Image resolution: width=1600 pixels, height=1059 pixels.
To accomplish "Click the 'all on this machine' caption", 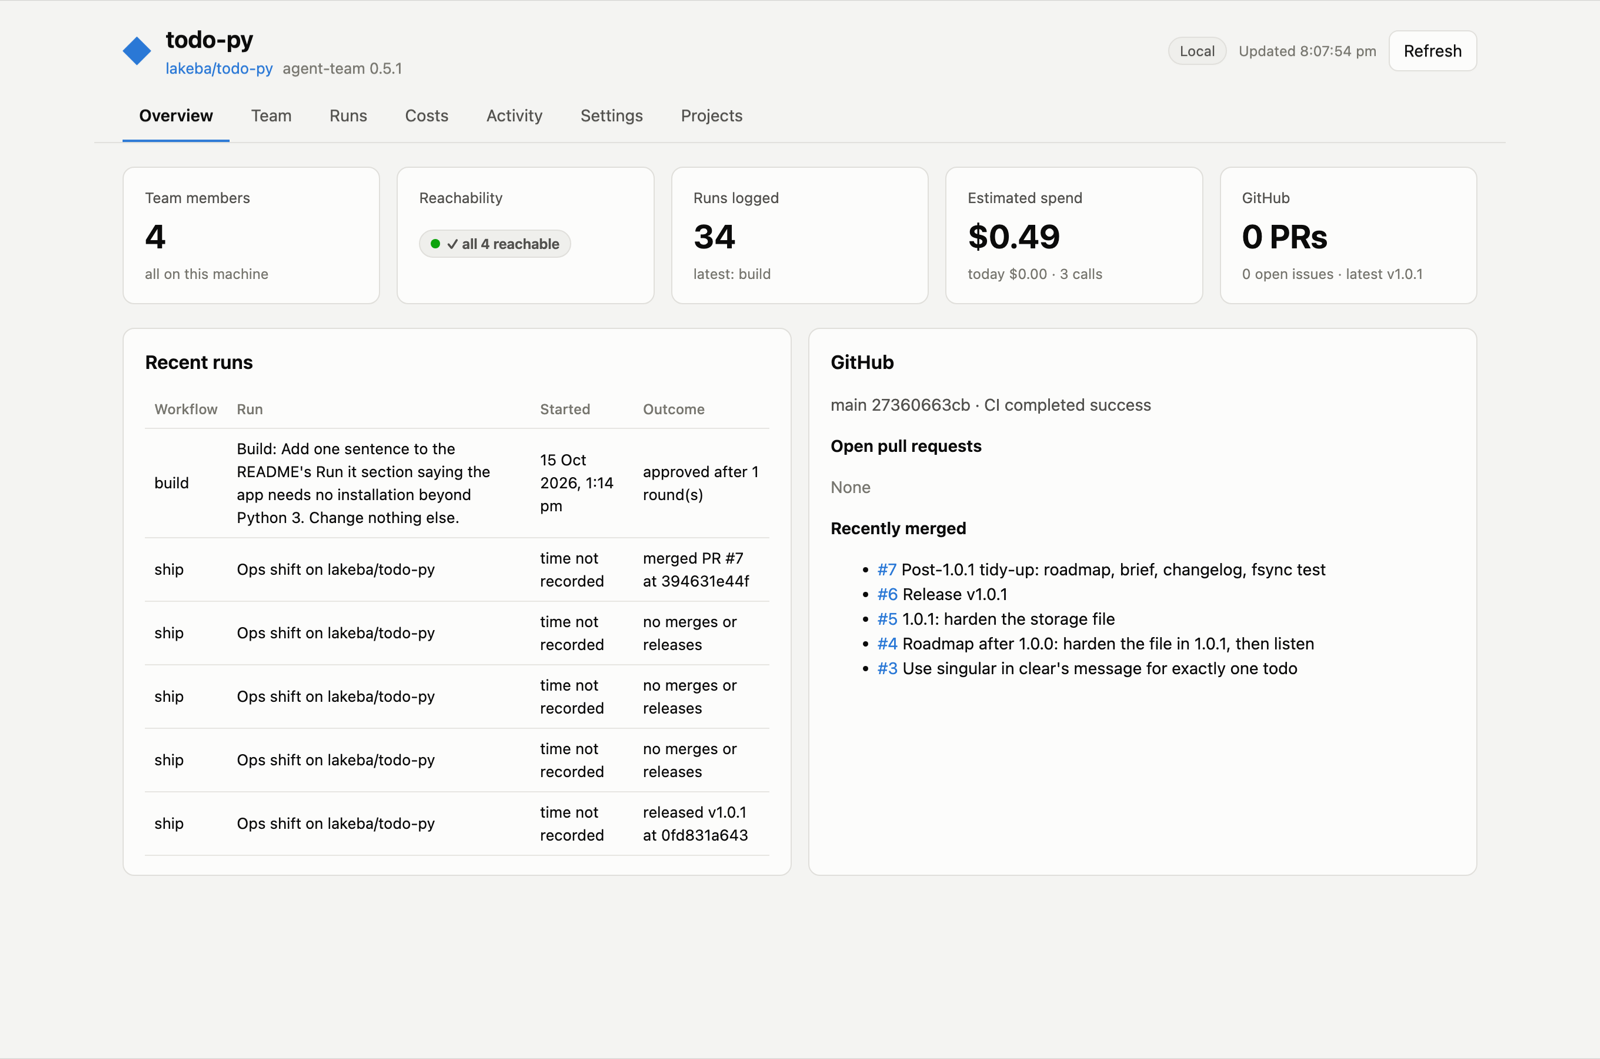I will coord(206,274).
